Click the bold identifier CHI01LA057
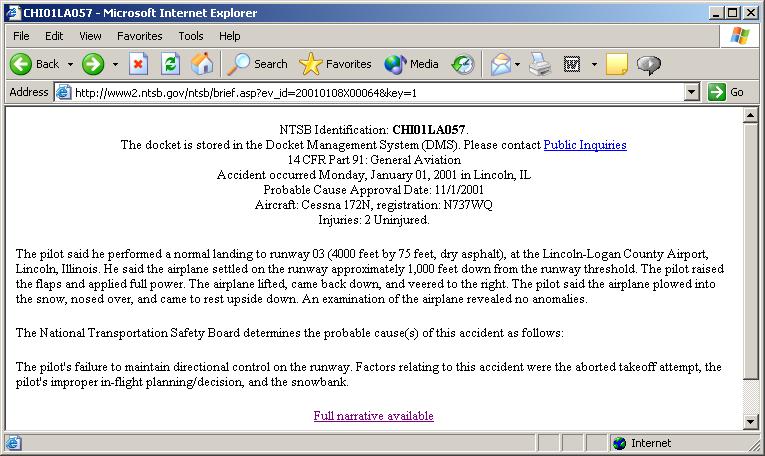 tap(429, 130)
